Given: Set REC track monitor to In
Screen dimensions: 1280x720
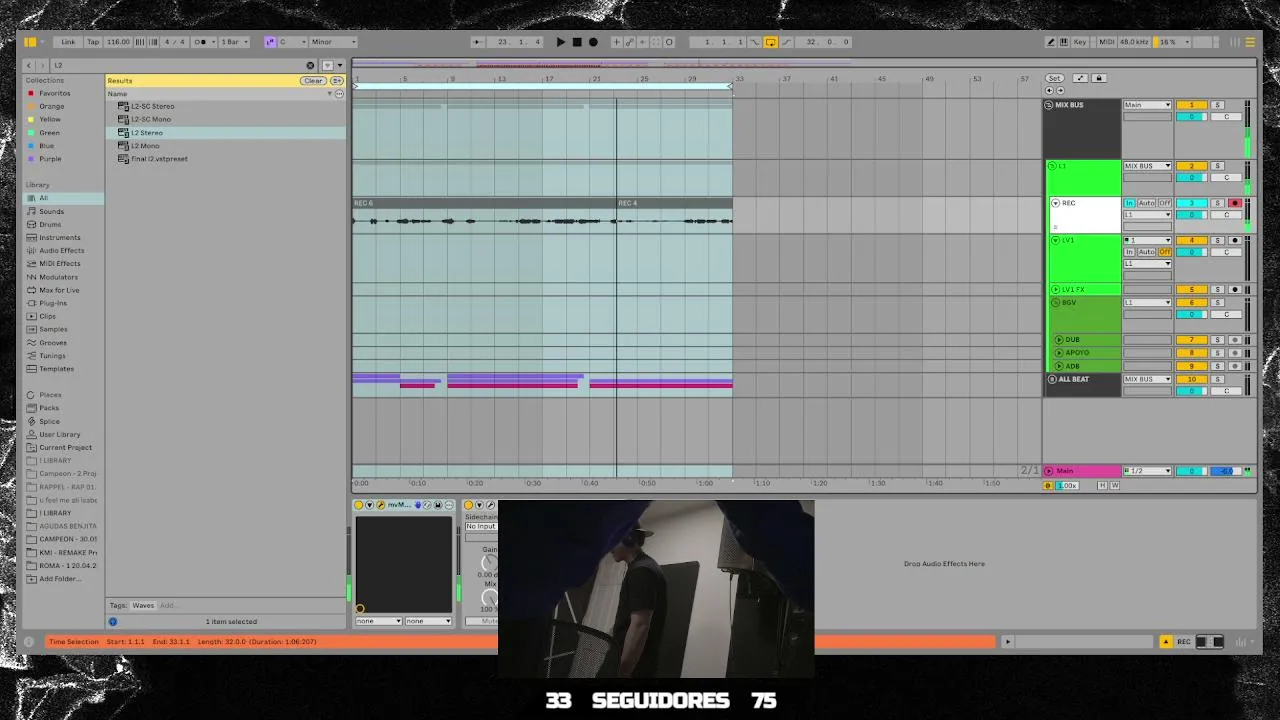Looking at the screenshot, I should coord(1130,203).
